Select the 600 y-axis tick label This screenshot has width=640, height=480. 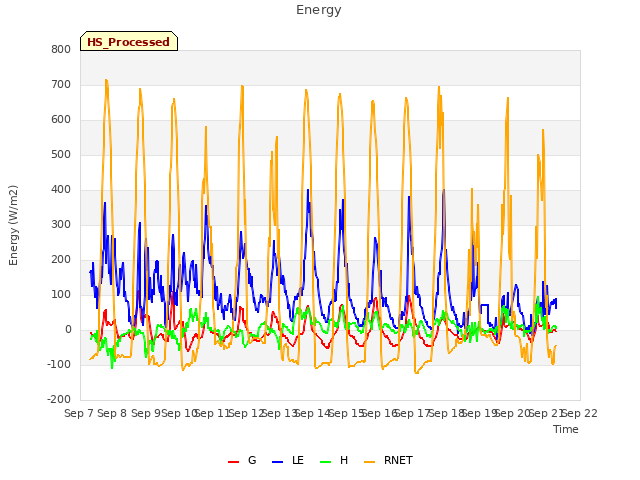(x=61, y=120)
